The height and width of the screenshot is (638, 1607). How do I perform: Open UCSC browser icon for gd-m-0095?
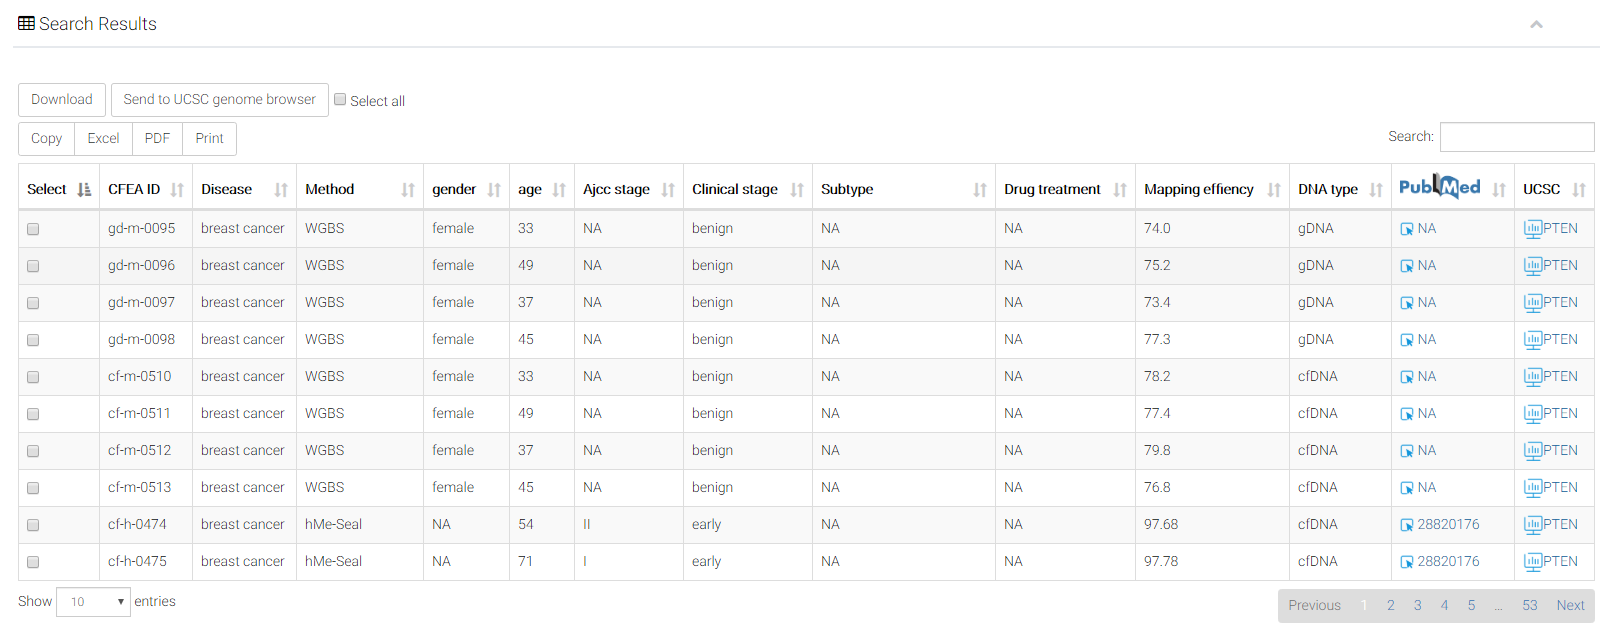pos(1532,229)
